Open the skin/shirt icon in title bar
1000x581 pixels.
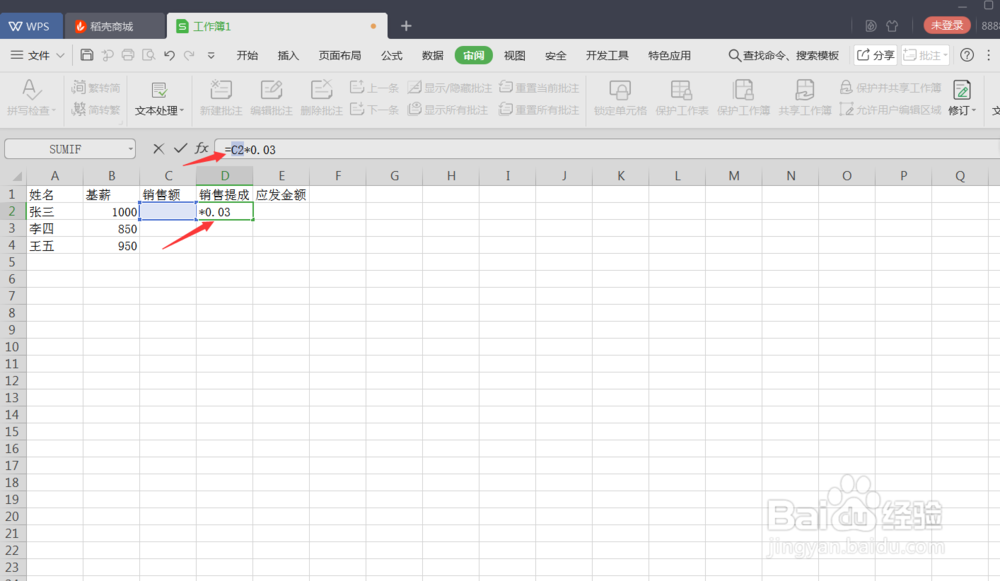(892, 26)
